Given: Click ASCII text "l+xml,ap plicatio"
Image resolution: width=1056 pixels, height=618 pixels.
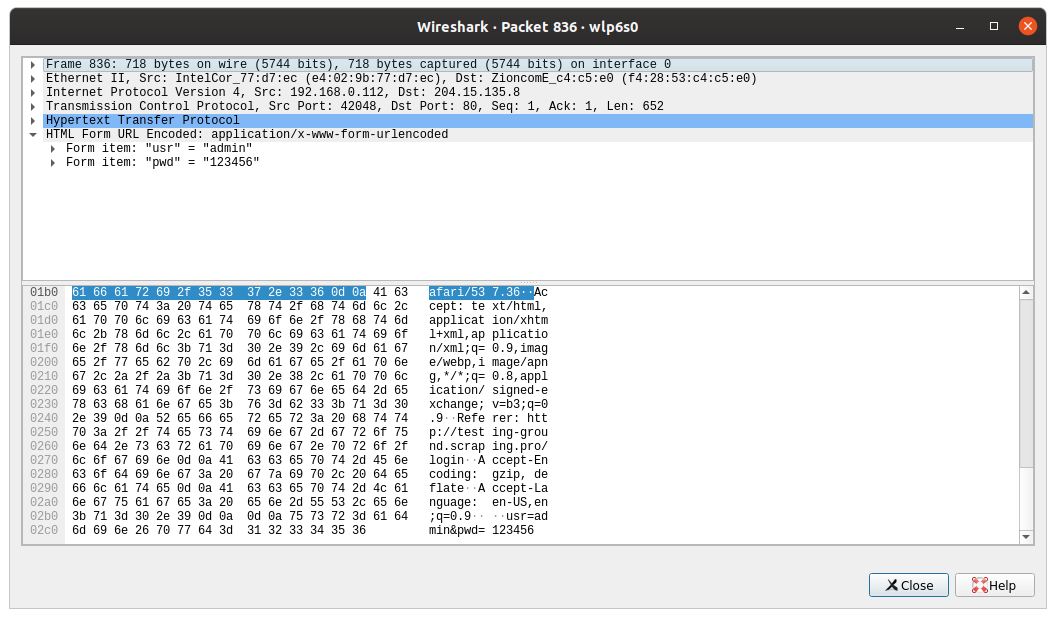Looking at the screenshot, I should pyautogui.click(x=488, y=335).
